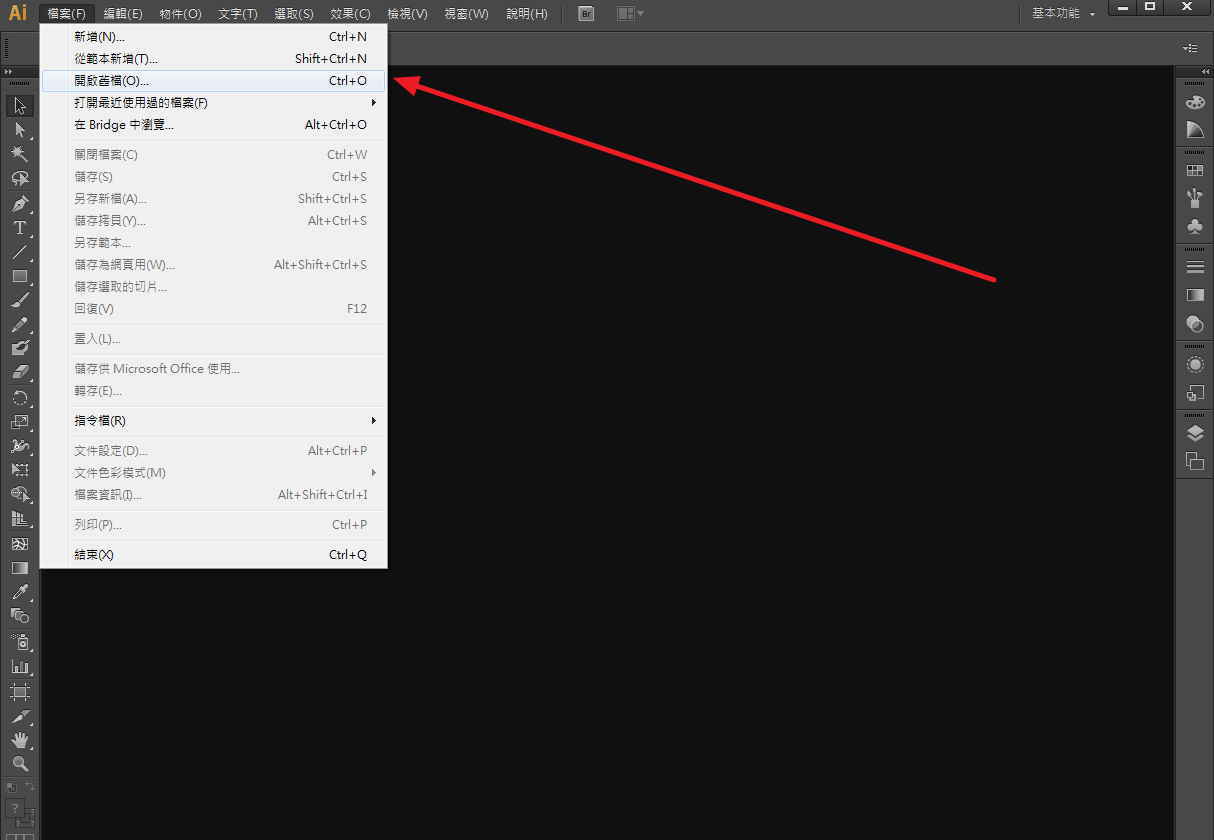The image size is (1214, 840).
Task: Select the Direct Selection tool (white arrow)
Action: pyautogui.click(x=19, y=130)
